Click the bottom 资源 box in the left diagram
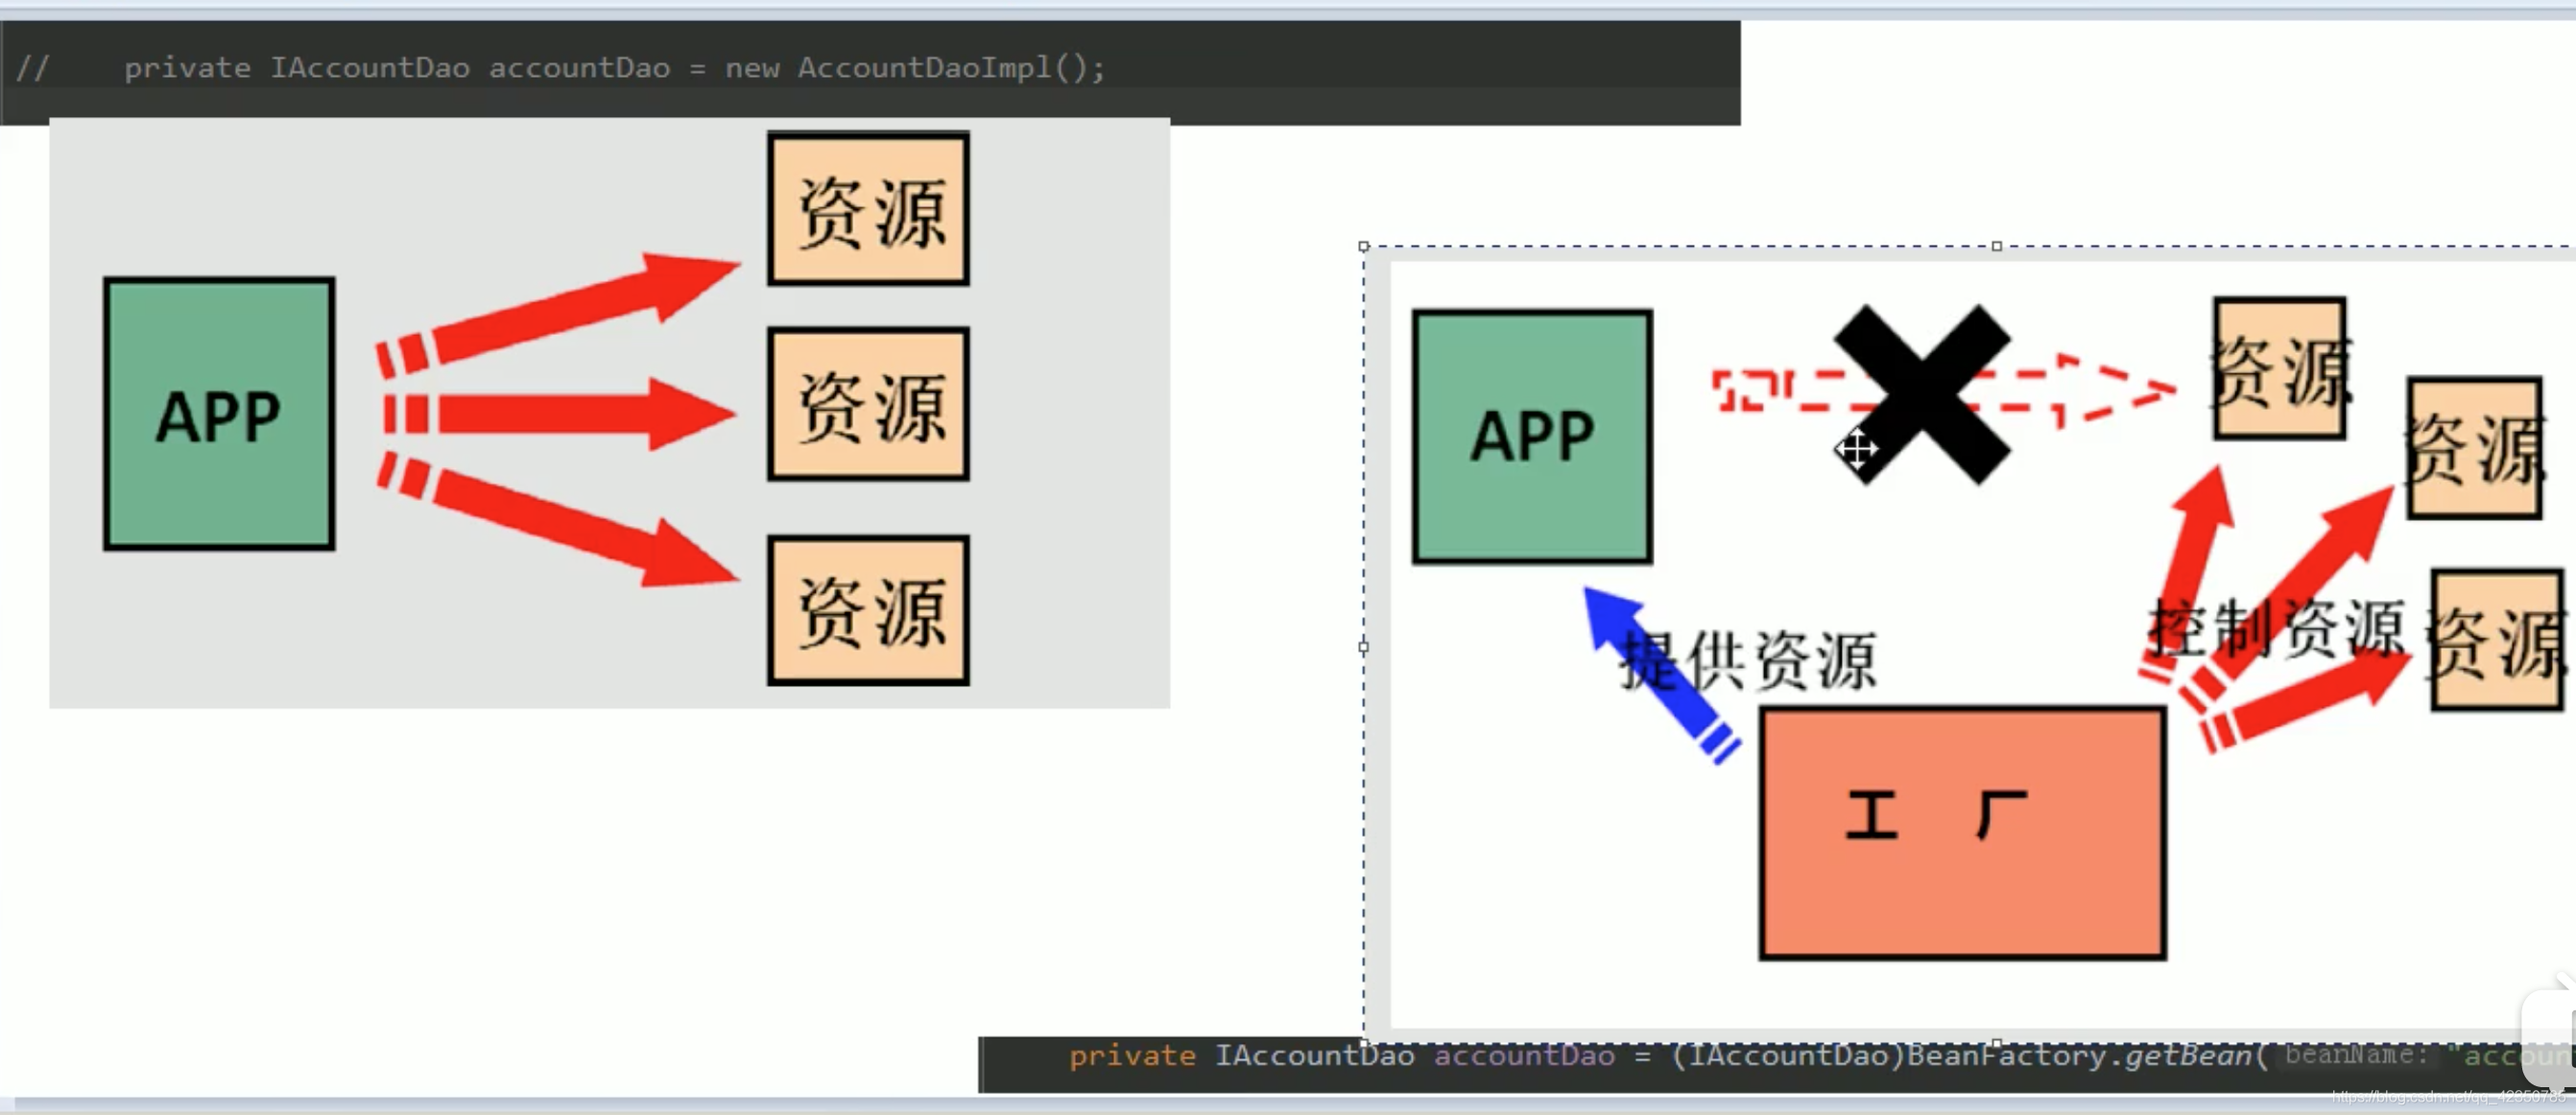Viewport: 2576px width, 1115px height. click(868, 611)
